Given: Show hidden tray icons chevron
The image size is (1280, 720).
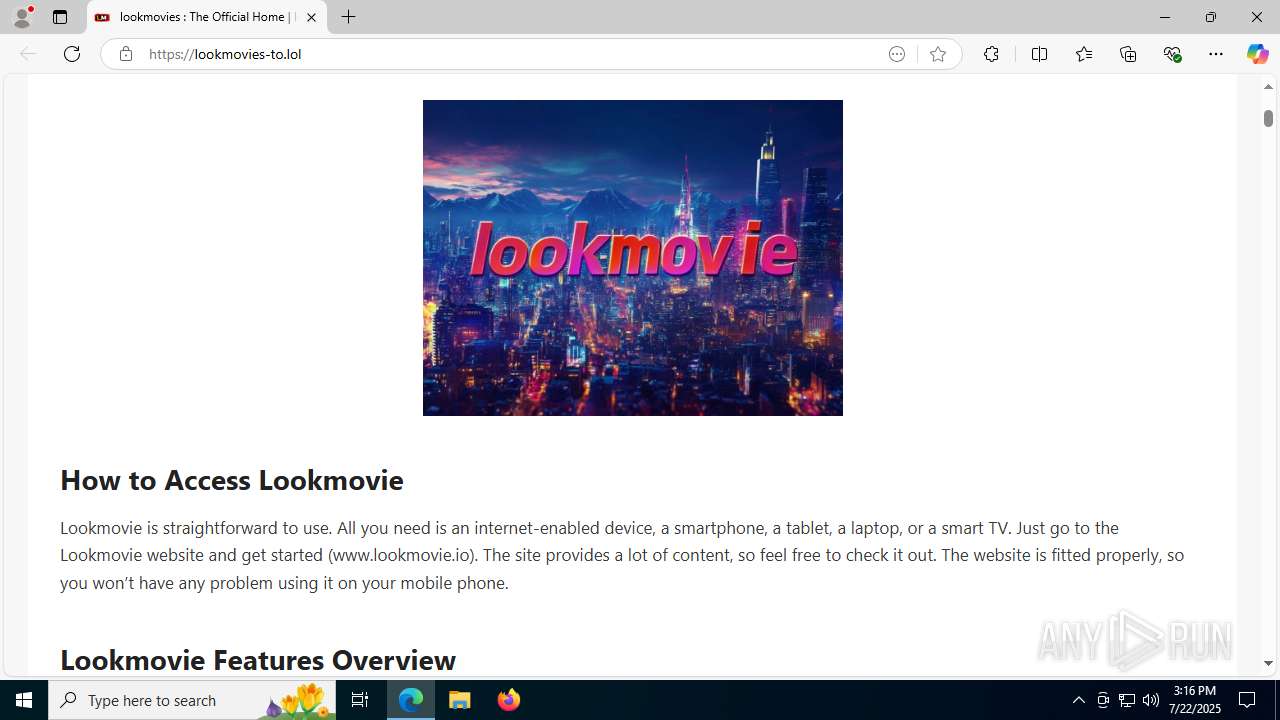Looking at the screenshot, I should pyautogui.click(x=1078, y=700).
